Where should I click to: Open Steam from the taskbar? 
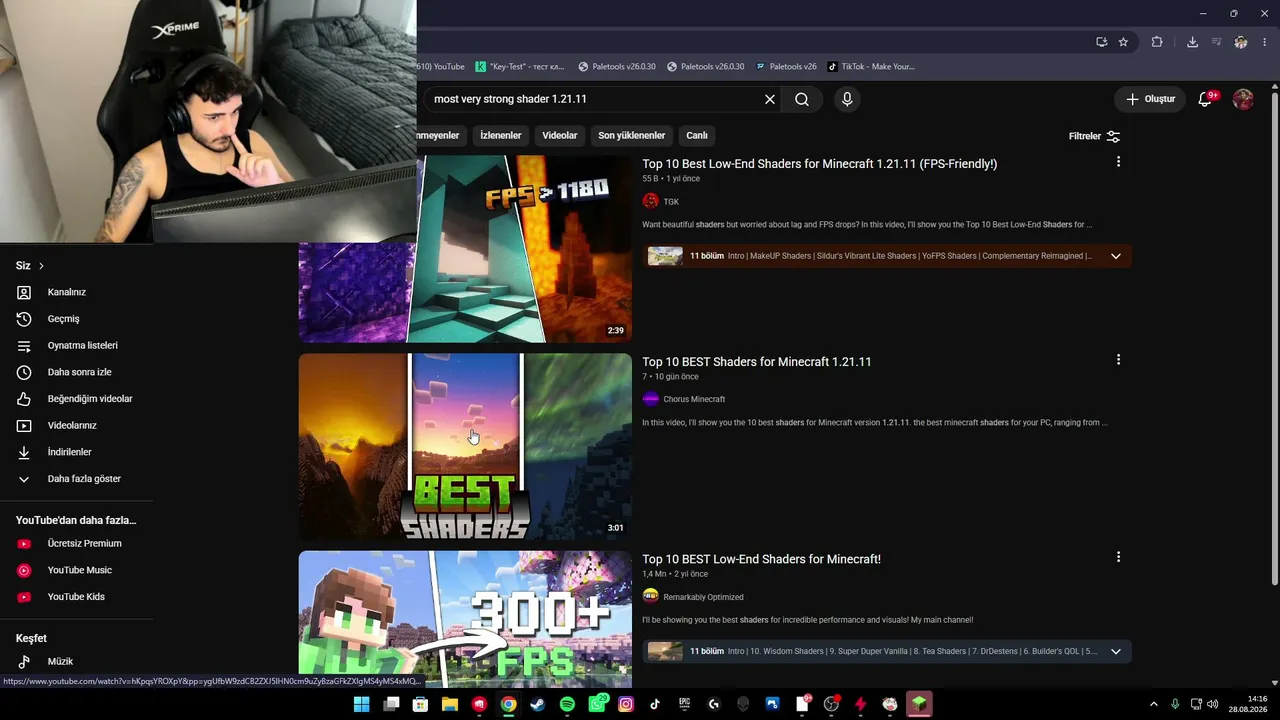[537, 704]
